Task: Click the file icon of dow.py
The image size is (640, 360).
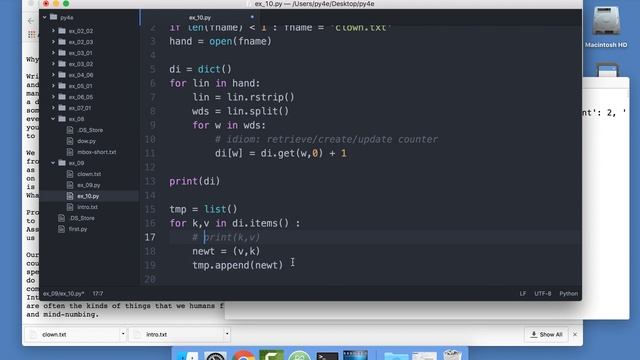Action: (x=70, y=141)
